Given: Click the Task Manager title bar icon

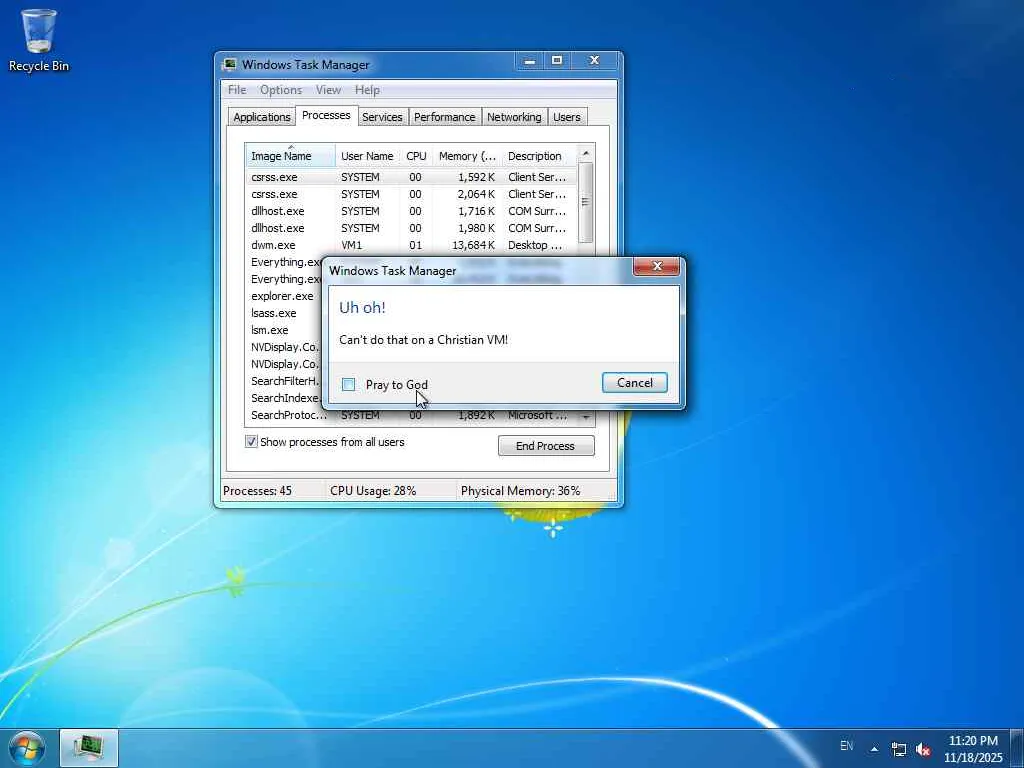Looking at the screenshot, I should [230, 64].
